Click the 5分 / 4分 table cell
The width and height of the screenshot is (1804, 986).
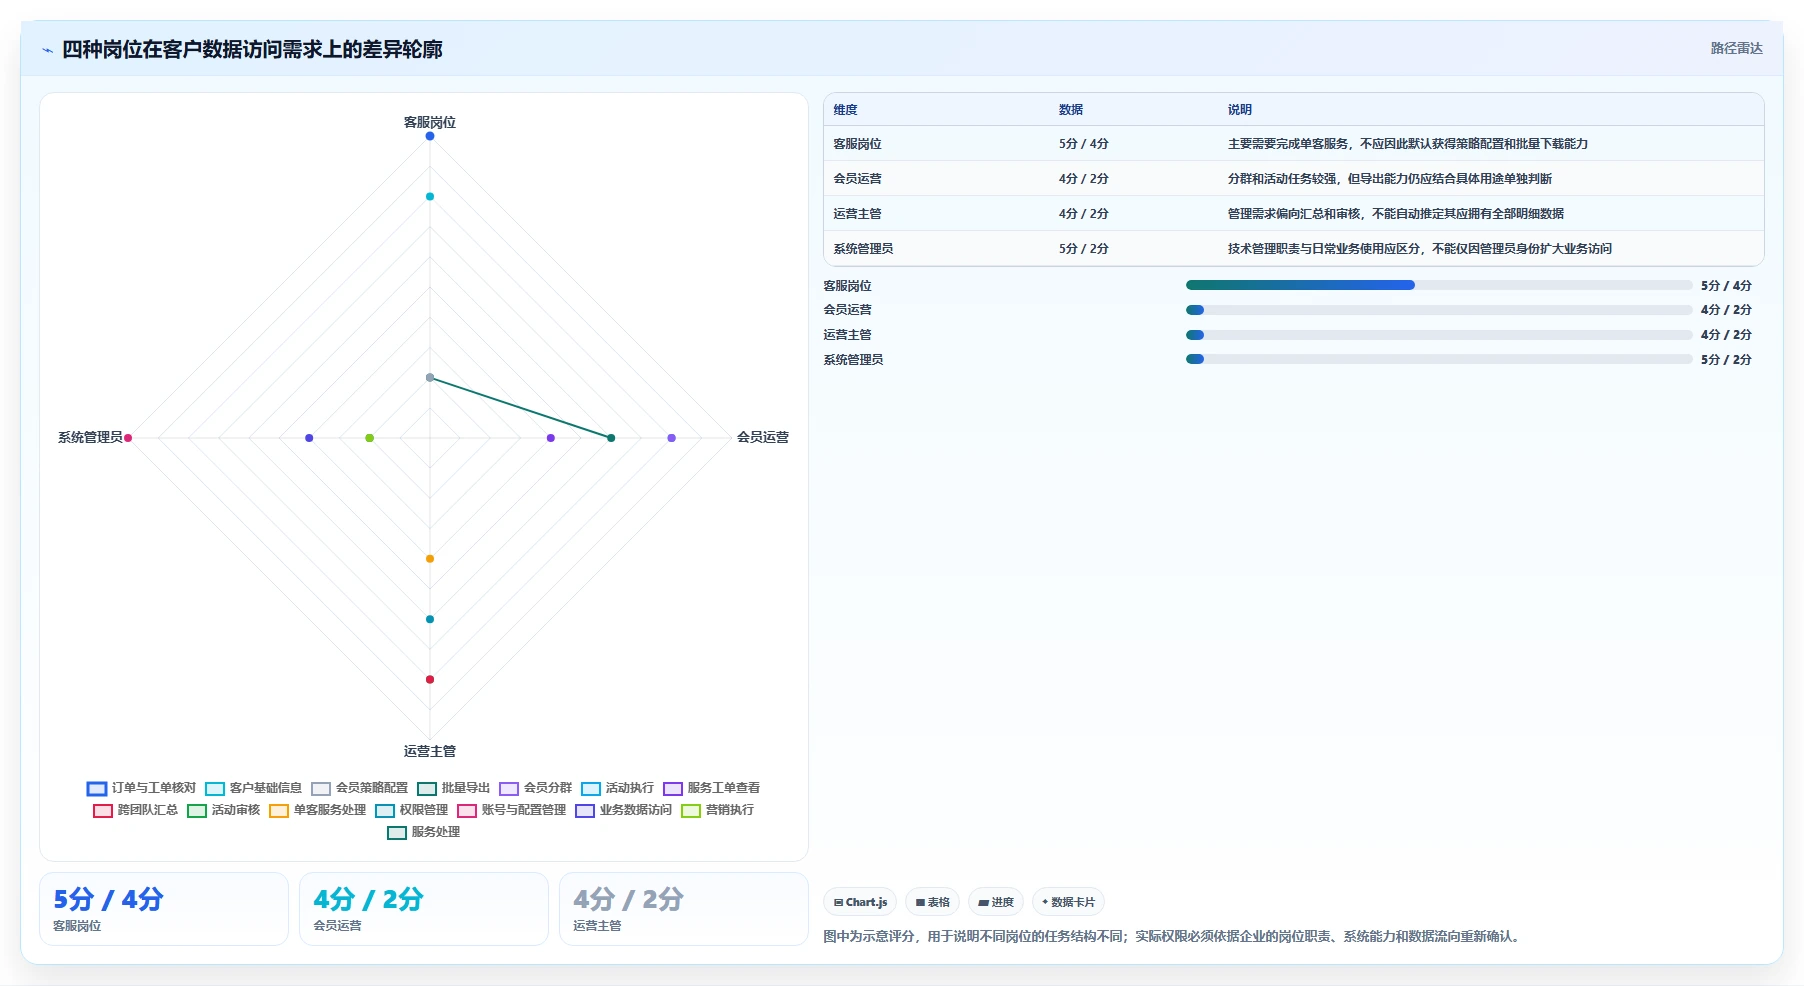coord(1084,144)
